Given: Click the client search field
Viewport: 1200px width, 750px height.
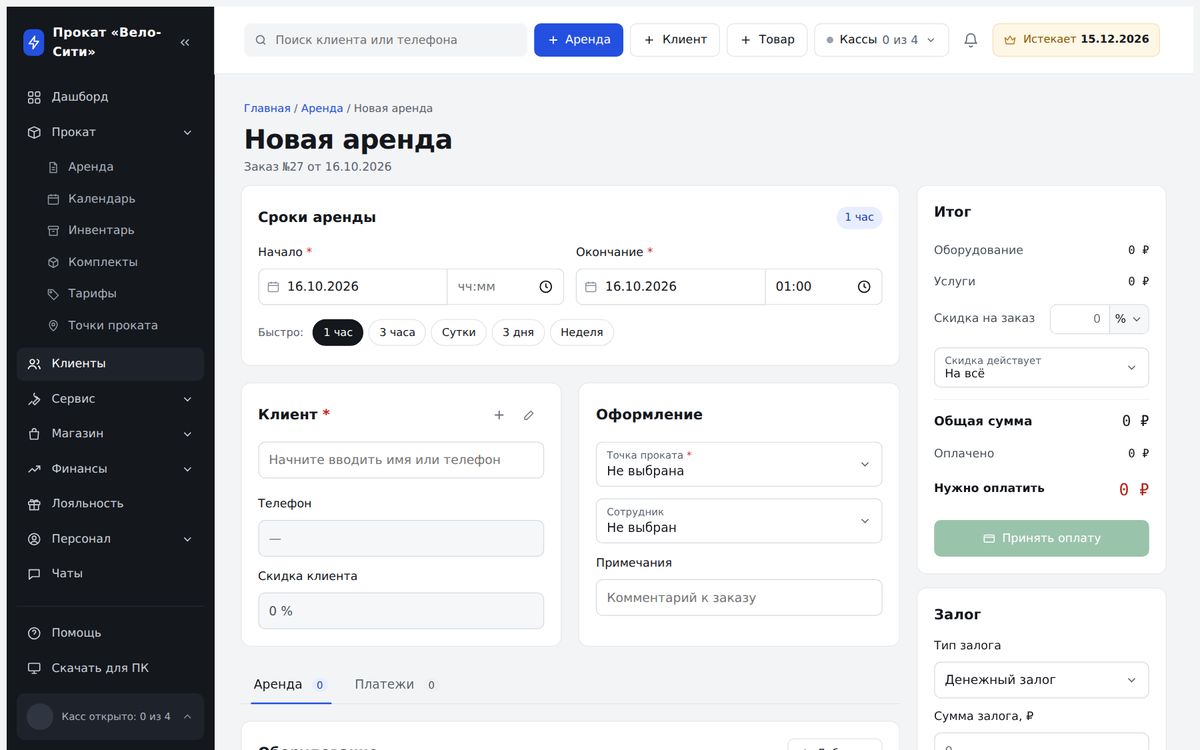Looking at the screenshot, I should point(385,40).
